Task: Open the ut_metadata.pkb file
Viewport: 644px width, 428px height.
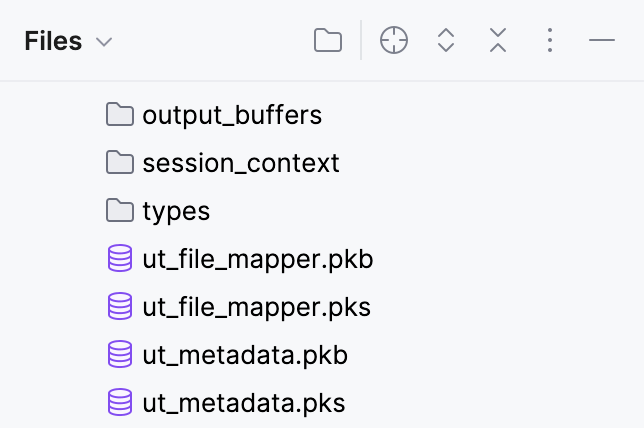Action: [245, 355]
